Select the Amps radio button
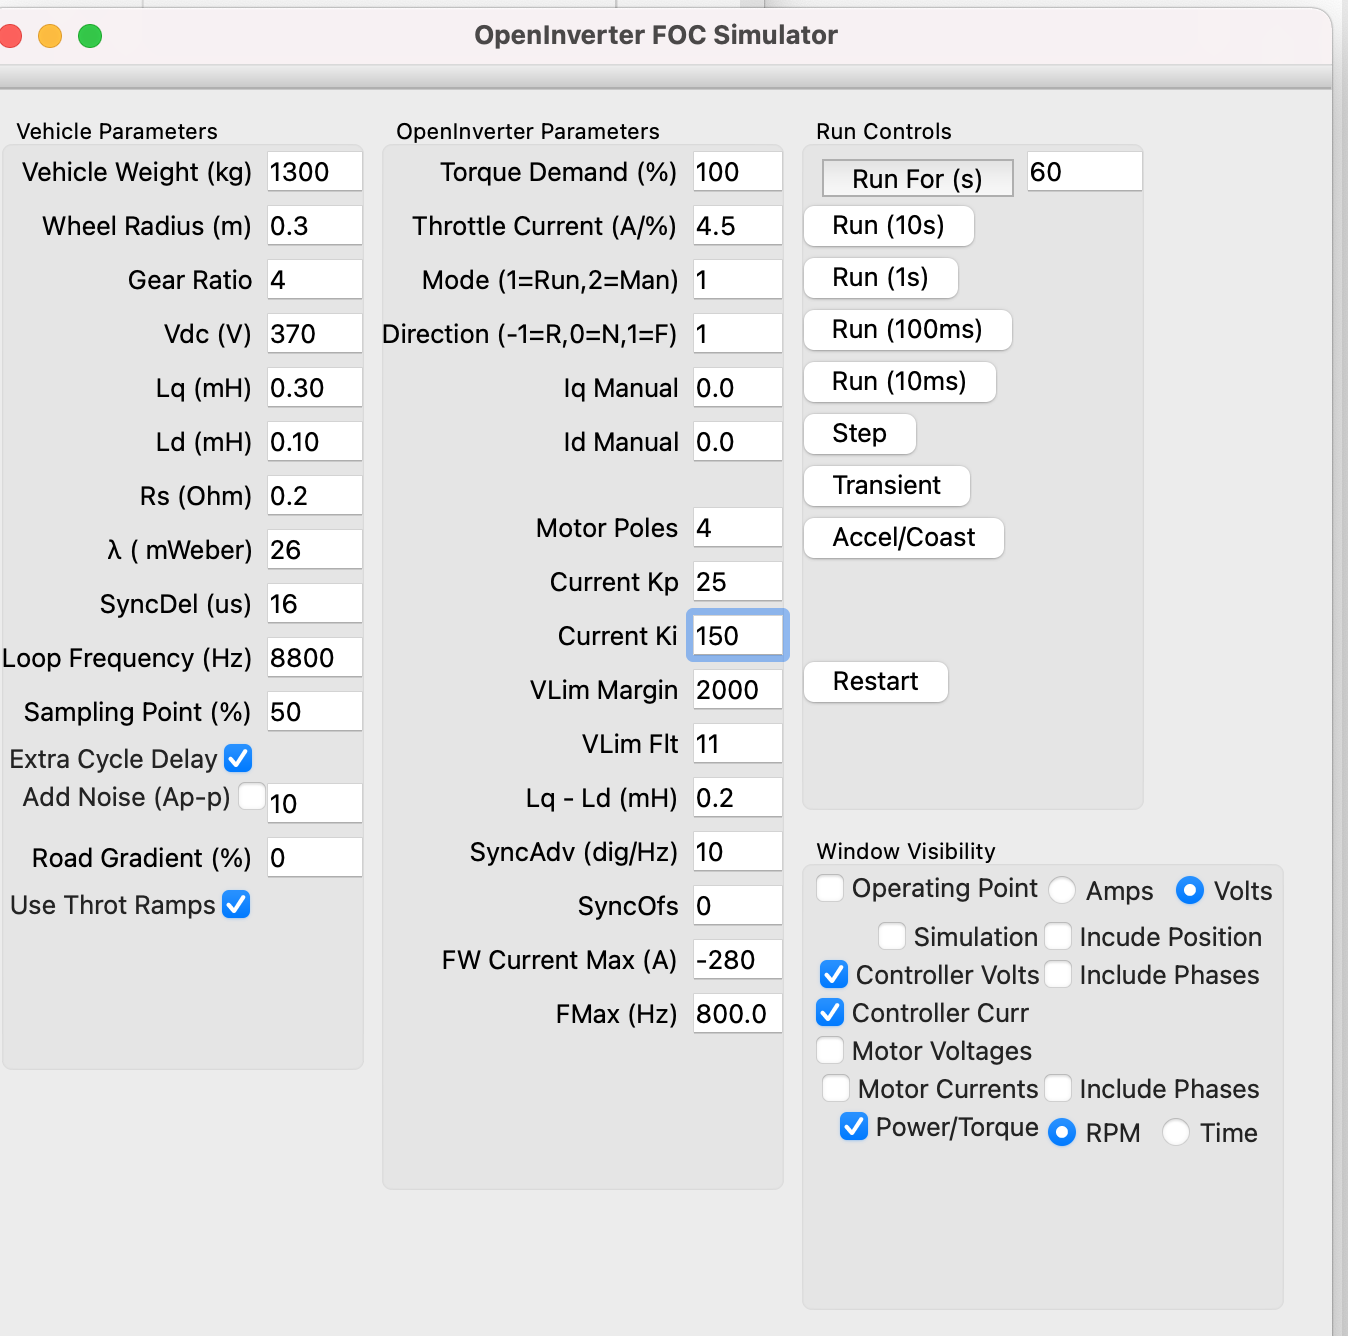1348x1336 pixels. [1062, 890]
